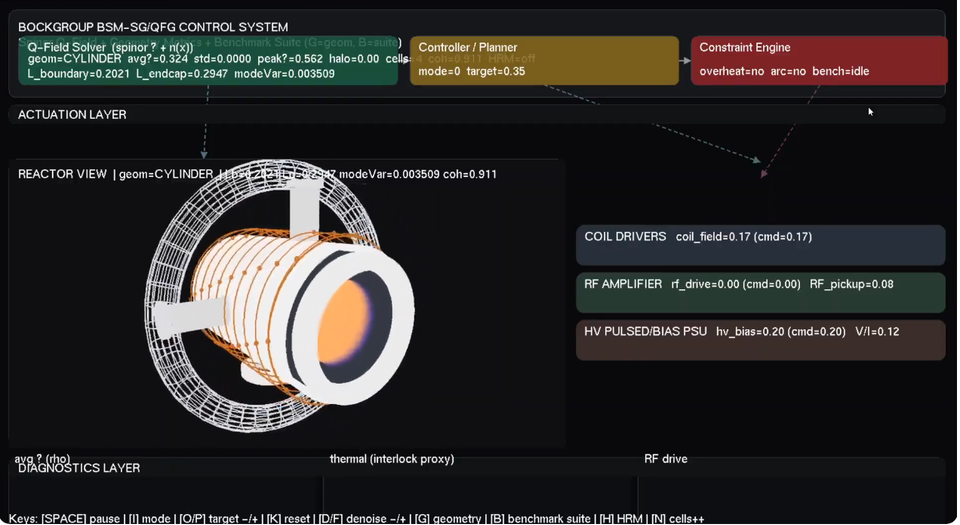Click '[K] reset' key hint

pyautogui.click(x=287, y=519)
